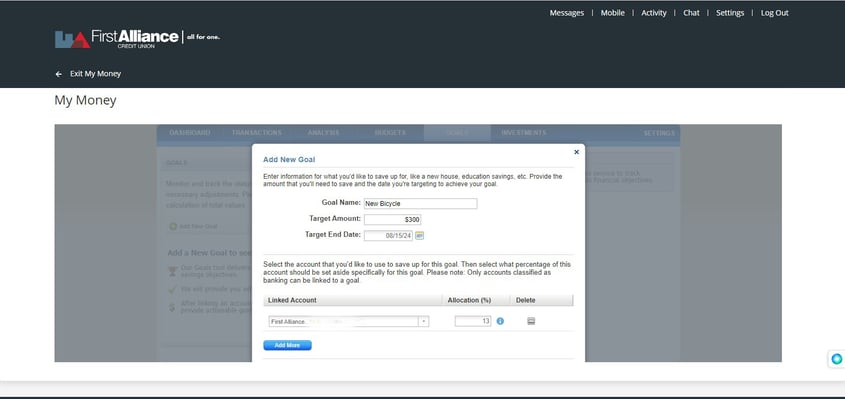The height and width of the screenshot is (399, 845).
Task: Click the Allocation (%) column header
Action: click(469, 300)
